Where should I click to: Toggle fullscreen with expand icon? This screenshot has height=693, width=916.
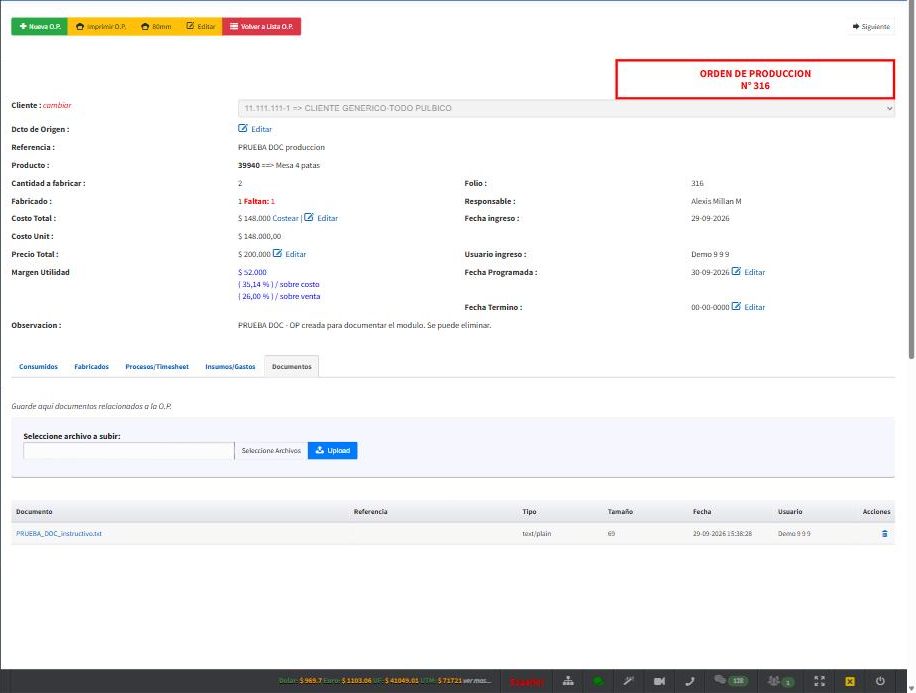820,681
